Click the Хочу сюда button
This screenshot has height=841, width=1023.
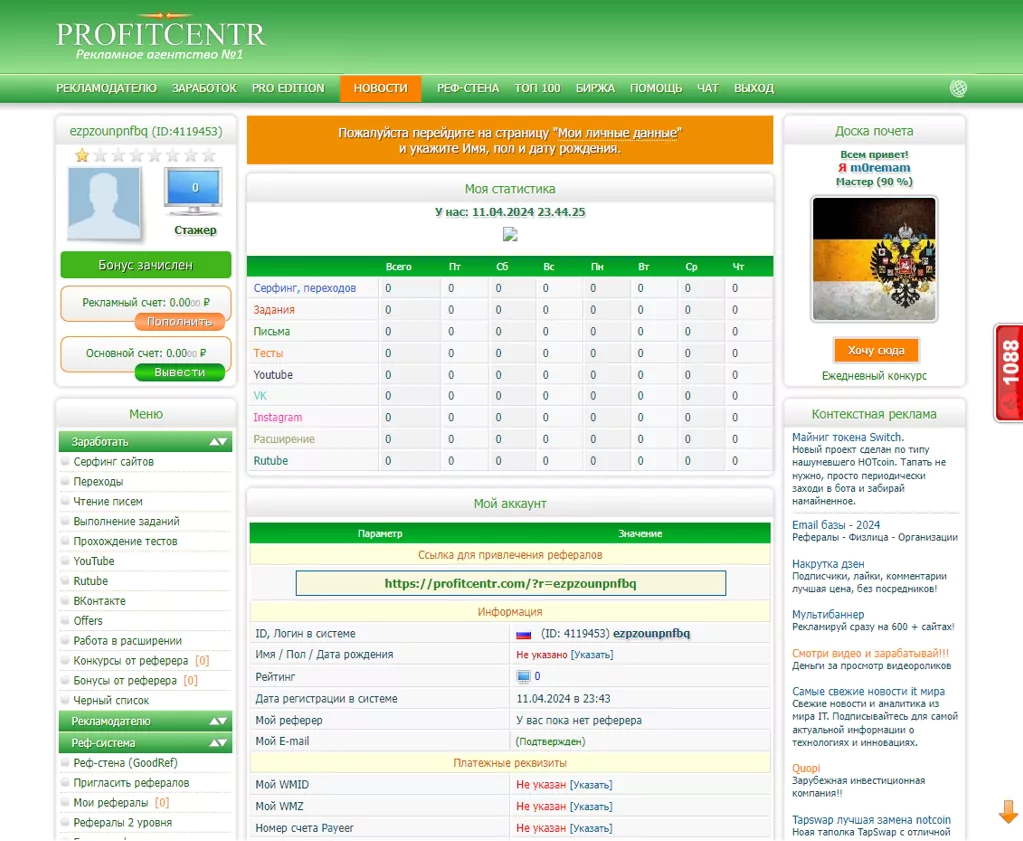(x=876, y=350)
